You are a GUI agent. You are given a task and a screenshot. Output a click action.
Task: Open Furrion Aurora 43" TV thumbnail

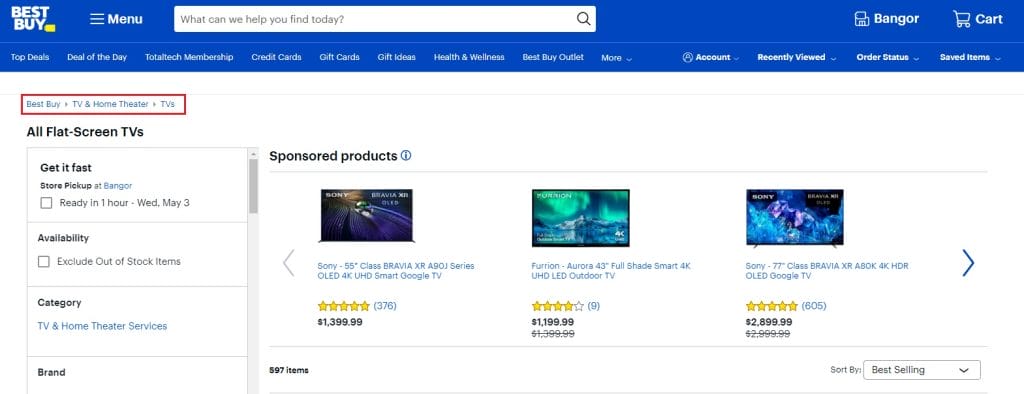point(581,218)
